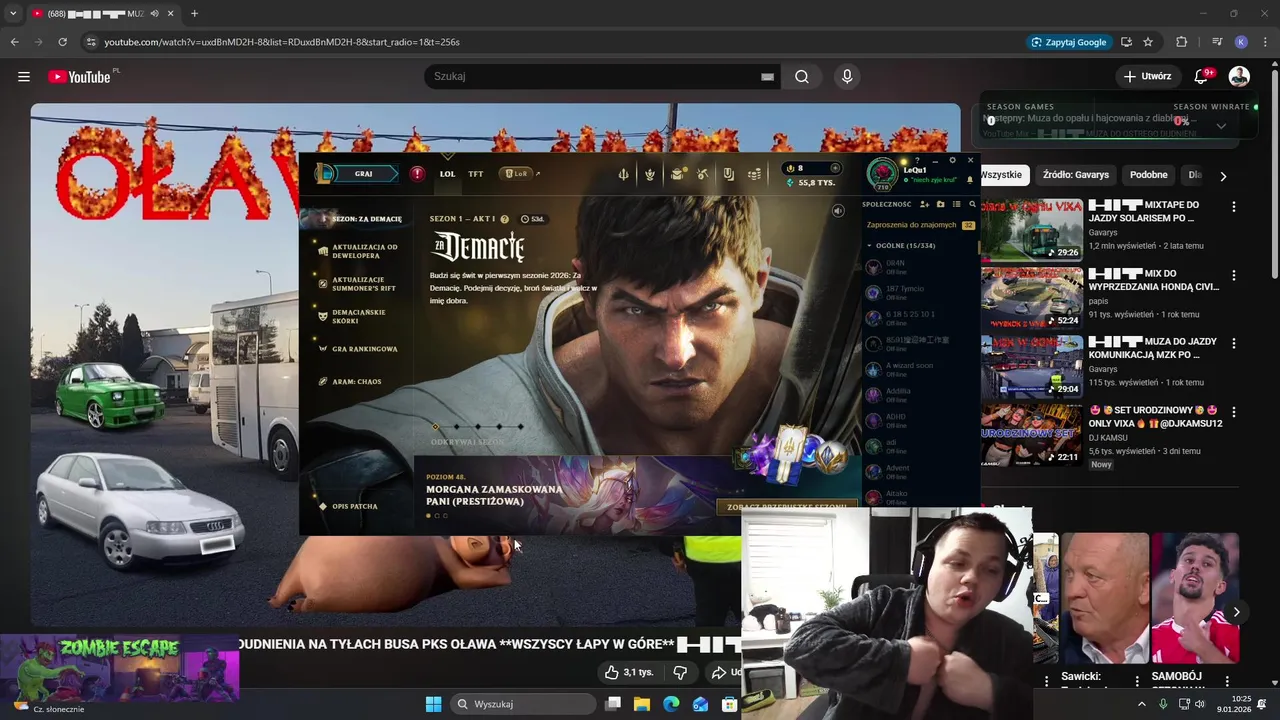The image size is (1280, 720).
Task: Open YouTube notifications bell
Action: pos(1202,76)
